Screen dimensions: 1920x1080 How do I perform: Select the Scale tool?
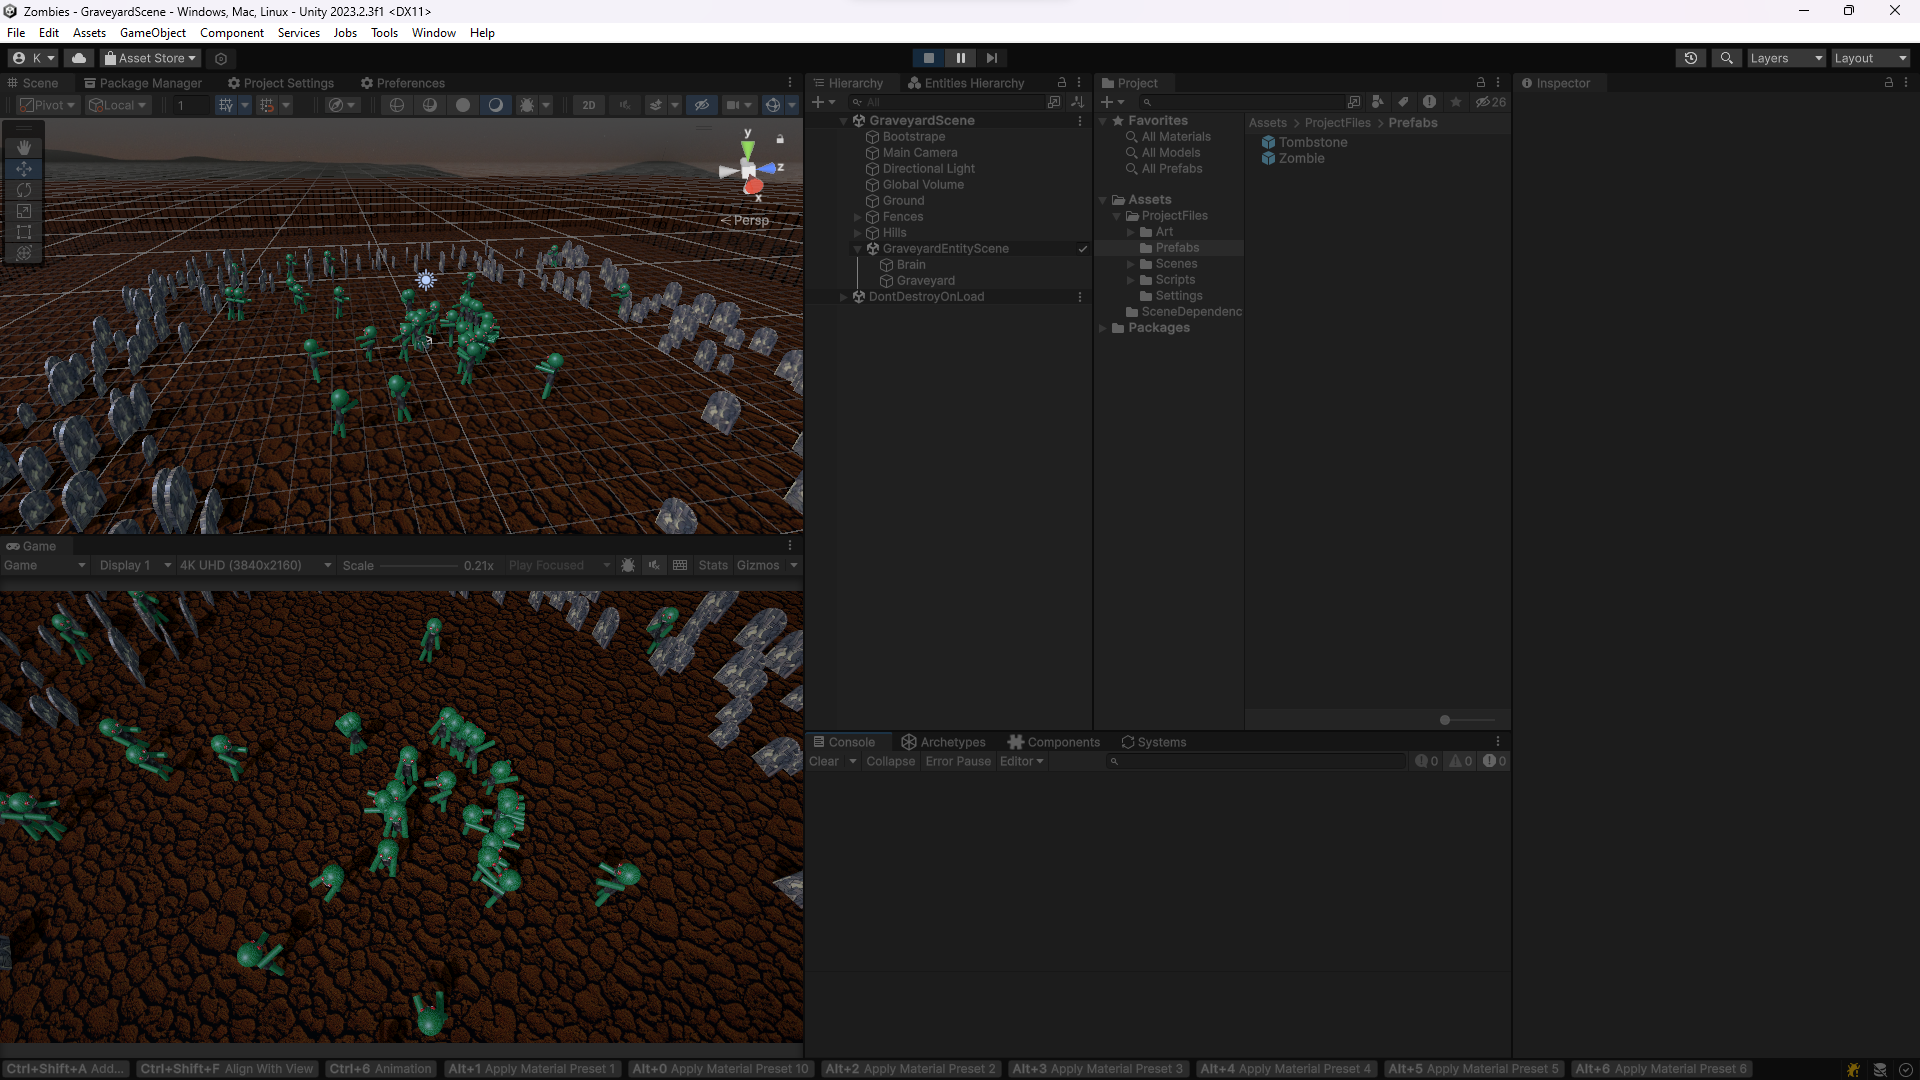[x=24, y=211]
